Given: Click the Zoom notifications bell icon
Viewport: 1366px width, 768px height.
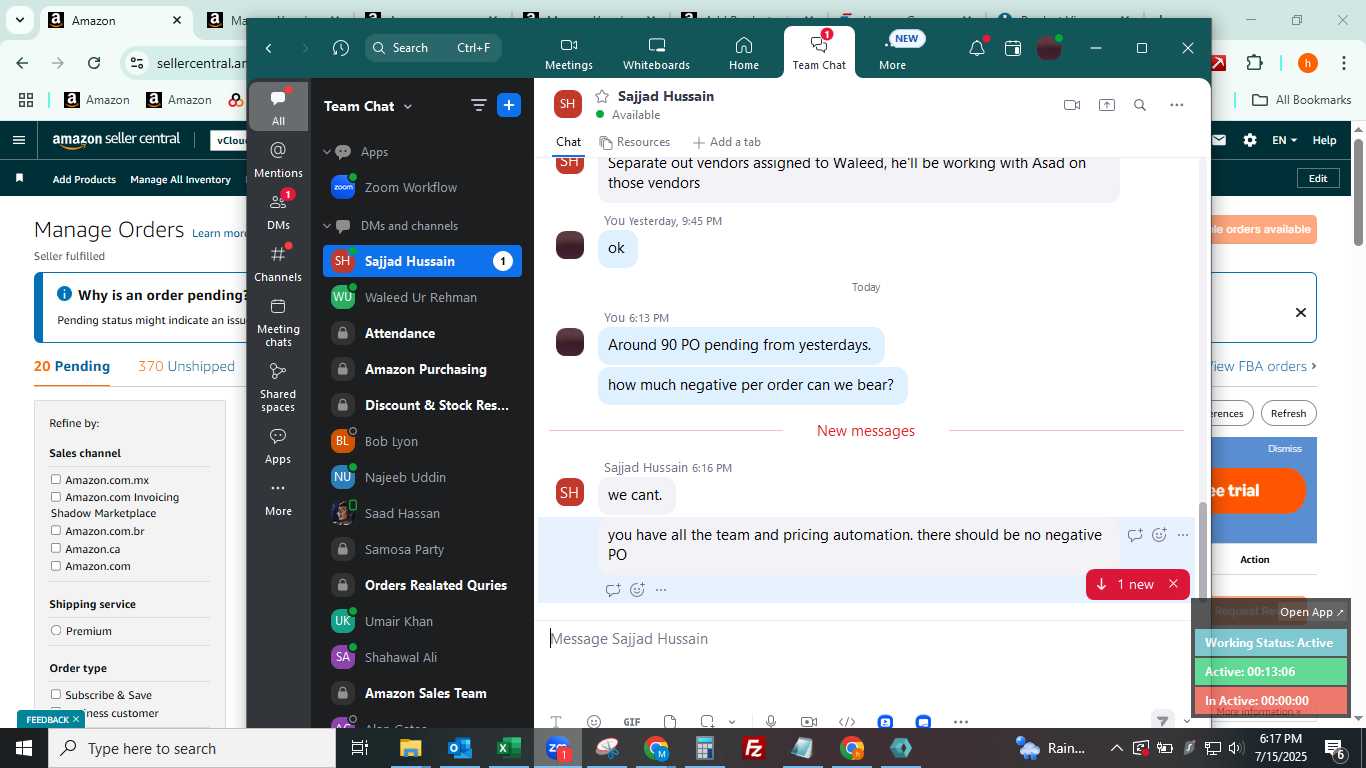Looking at the screenshot, I should pos(977,48).
